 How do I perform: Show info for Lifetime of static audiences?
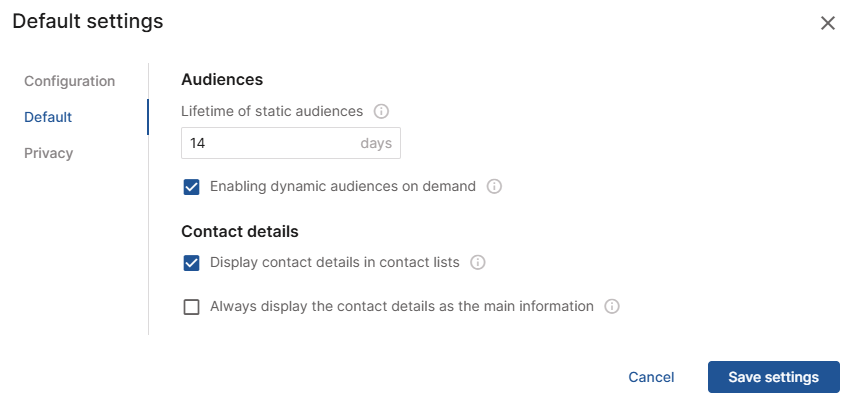(x=381, y=111)
